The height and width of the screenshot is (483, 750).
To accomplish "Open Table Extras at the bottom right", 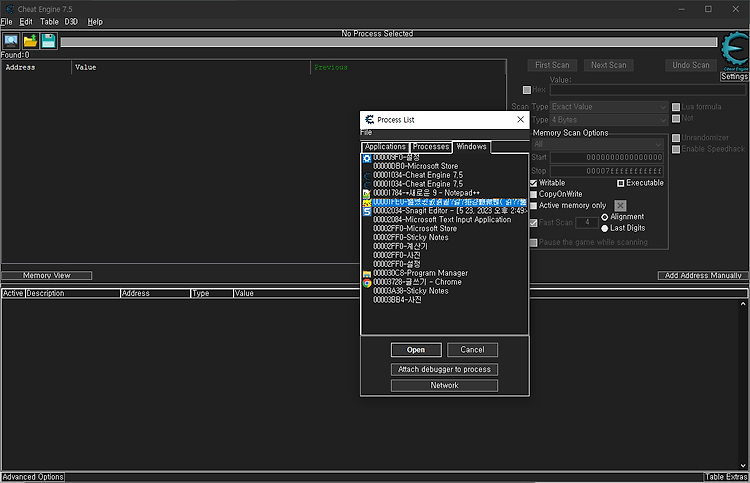I will (x=726, y=477).
